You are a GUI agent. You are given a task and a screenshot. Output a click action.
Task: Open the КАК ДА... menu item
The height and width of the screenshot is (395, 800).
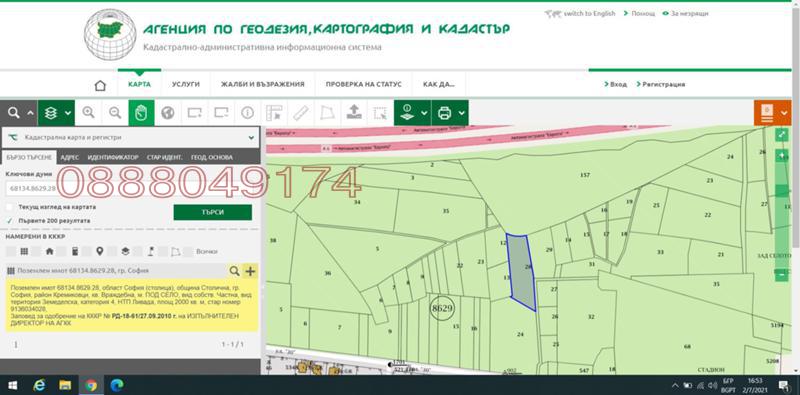(439, 84)
